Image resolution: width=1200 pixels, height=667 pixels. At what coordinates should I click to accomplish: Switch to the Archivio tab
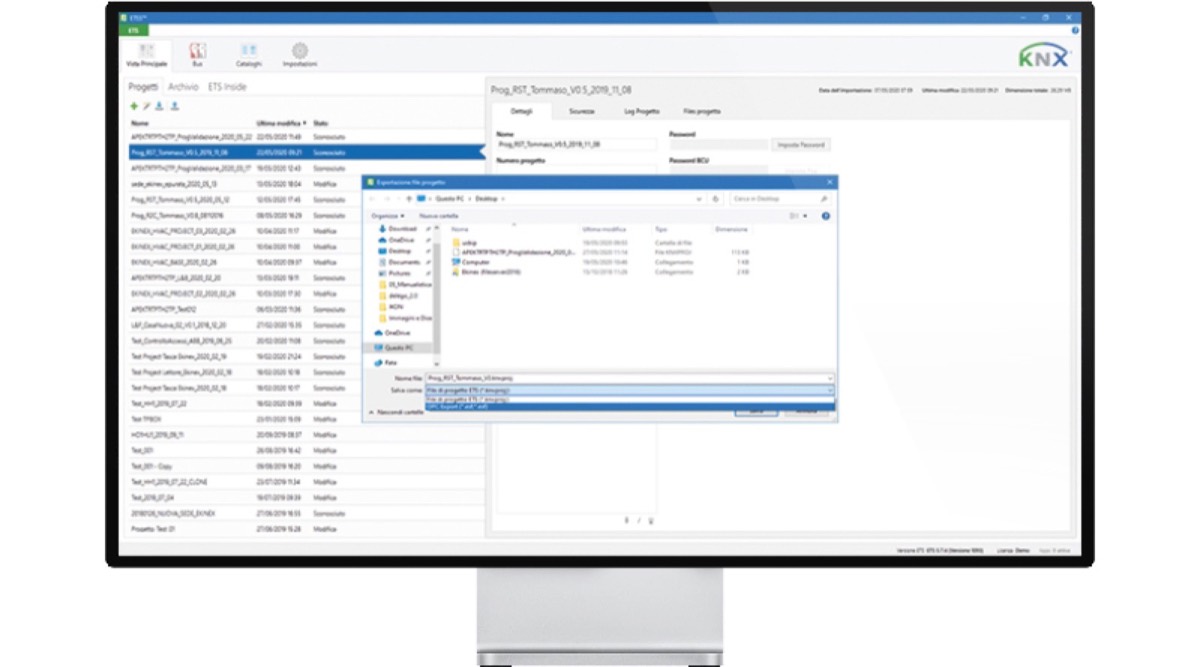pyautogui.click(x=183, y=88)
